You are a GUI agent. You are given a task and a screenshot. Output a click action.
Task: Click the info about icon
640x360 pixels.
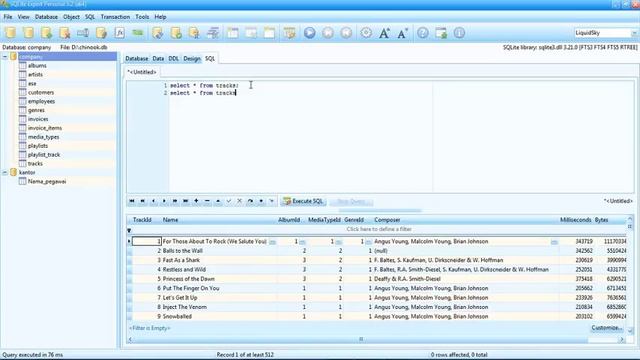pos(459,33)
